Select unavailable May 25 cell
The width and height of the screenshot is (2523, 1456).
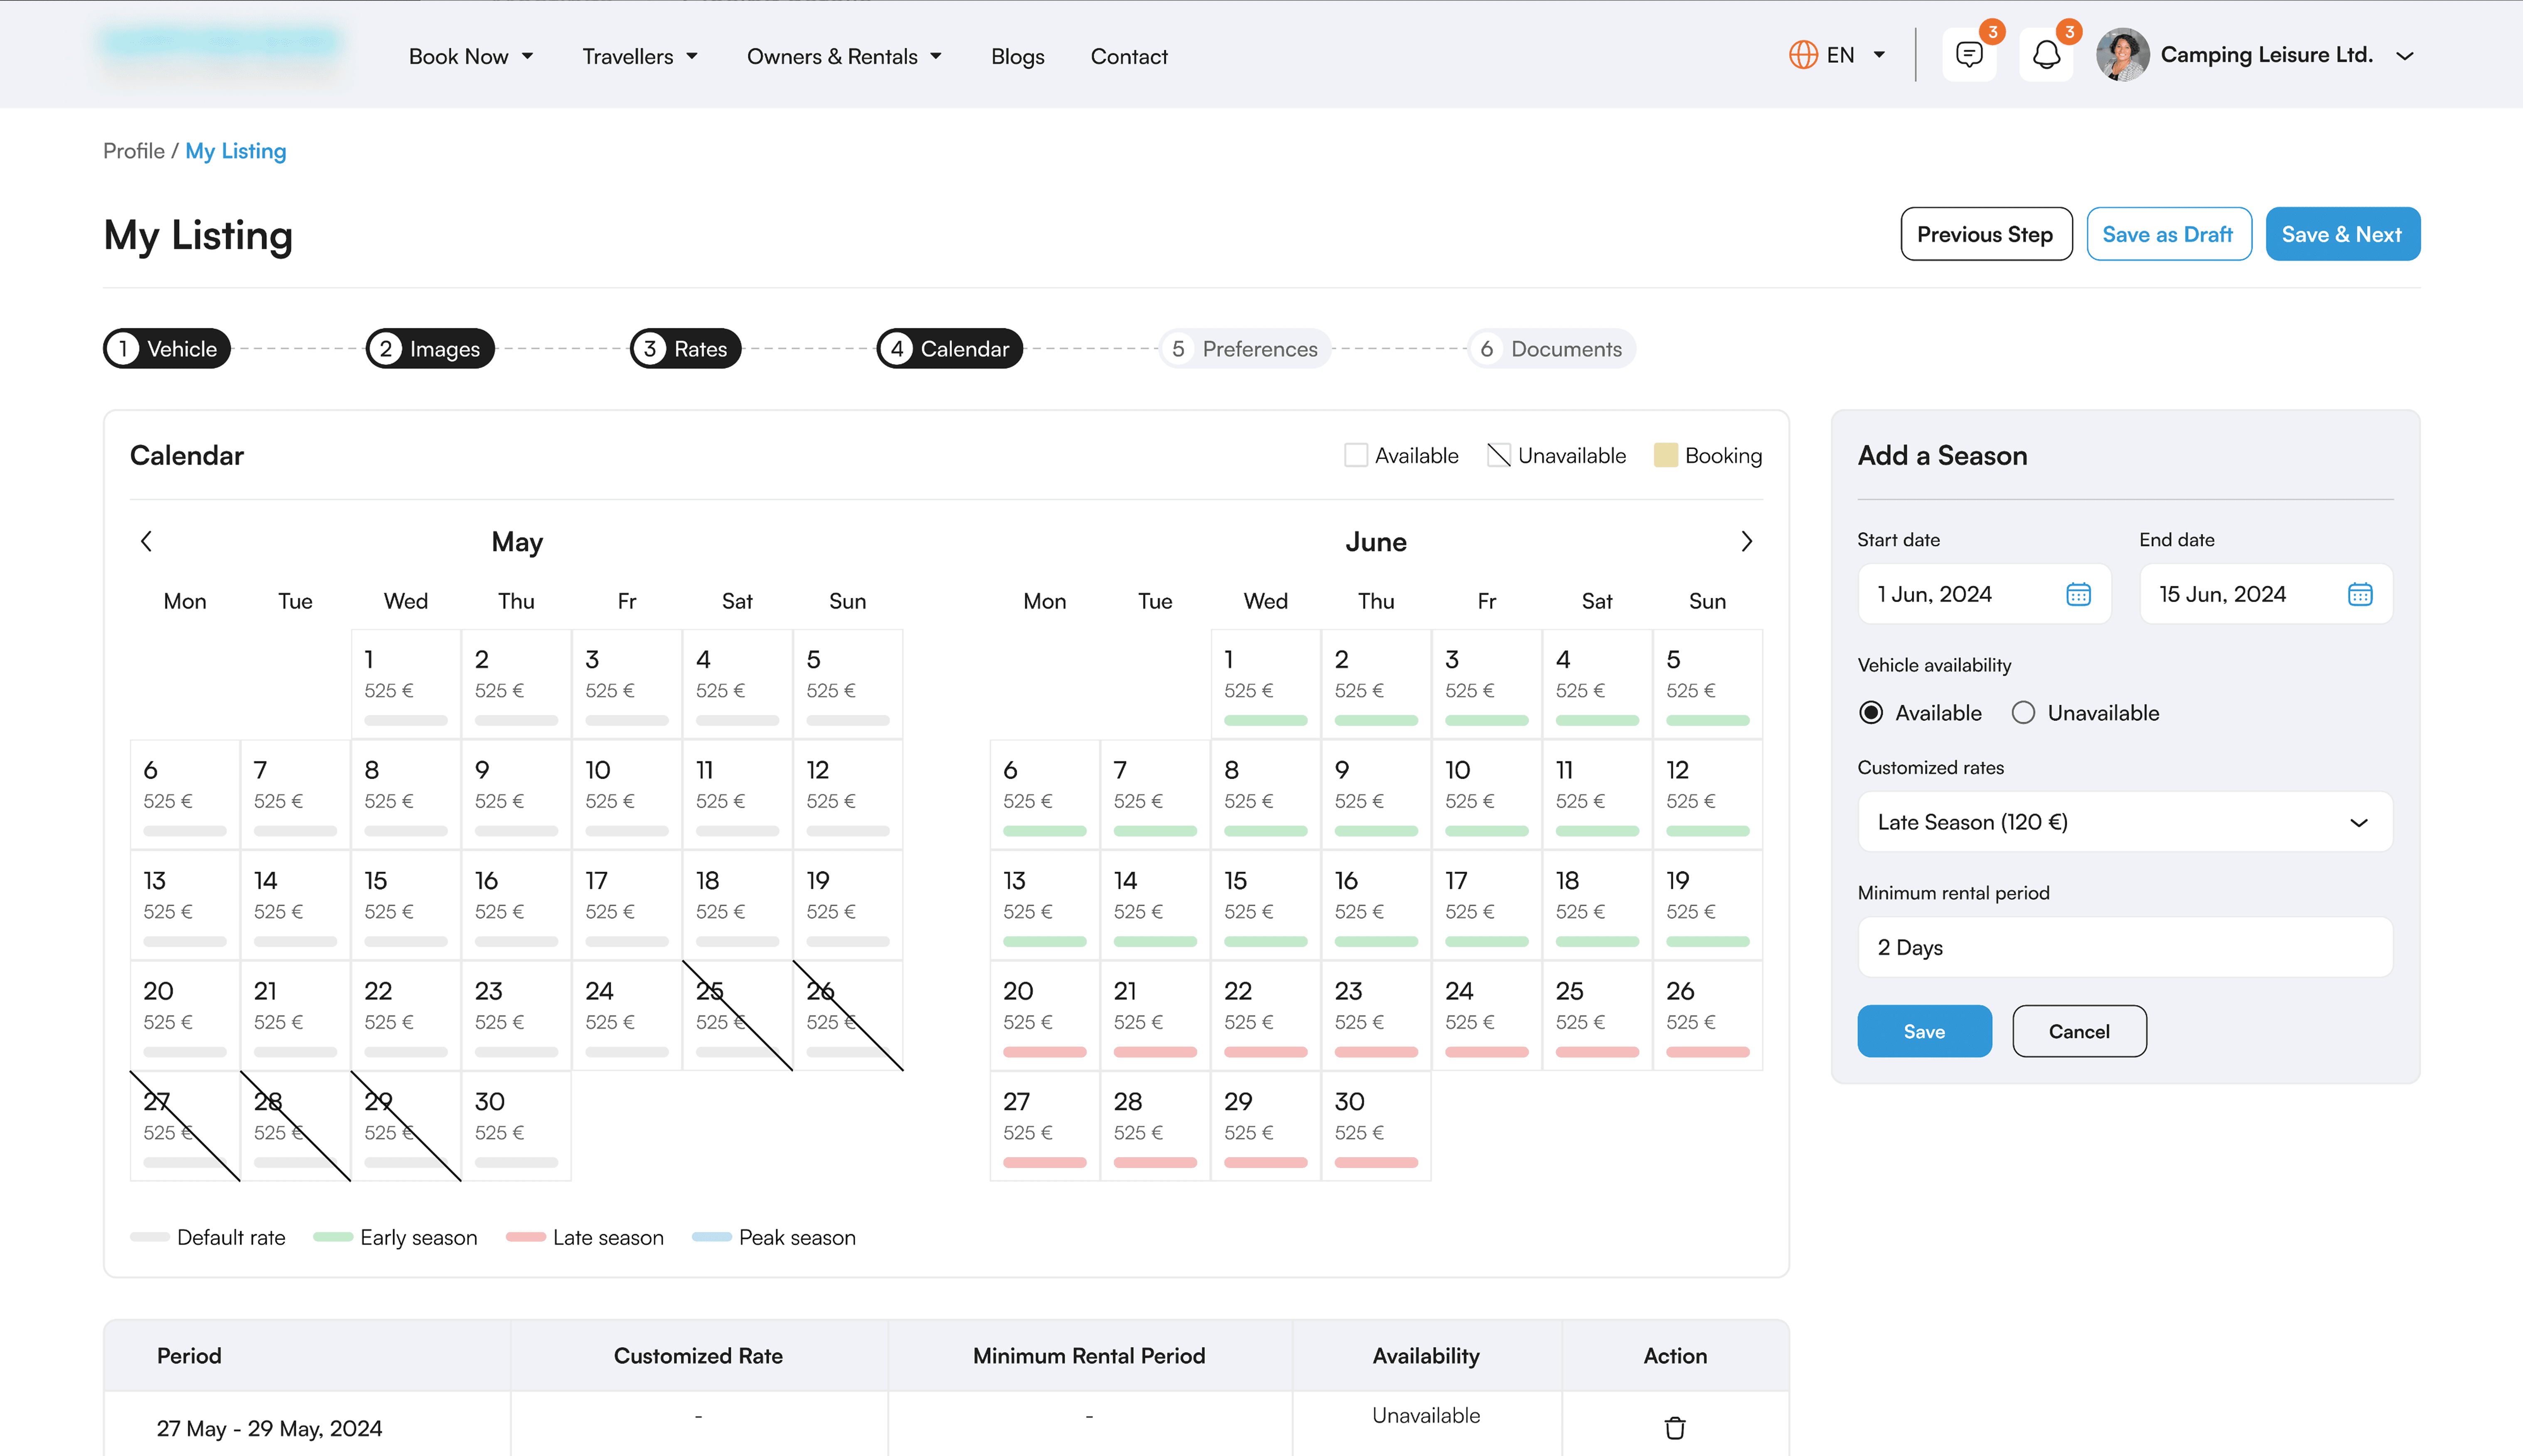[x=737, y=1016]
